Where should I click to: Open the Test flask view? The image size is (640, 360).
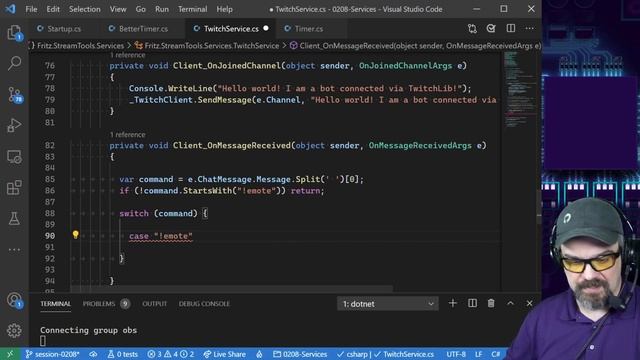[x=14, y=219]
